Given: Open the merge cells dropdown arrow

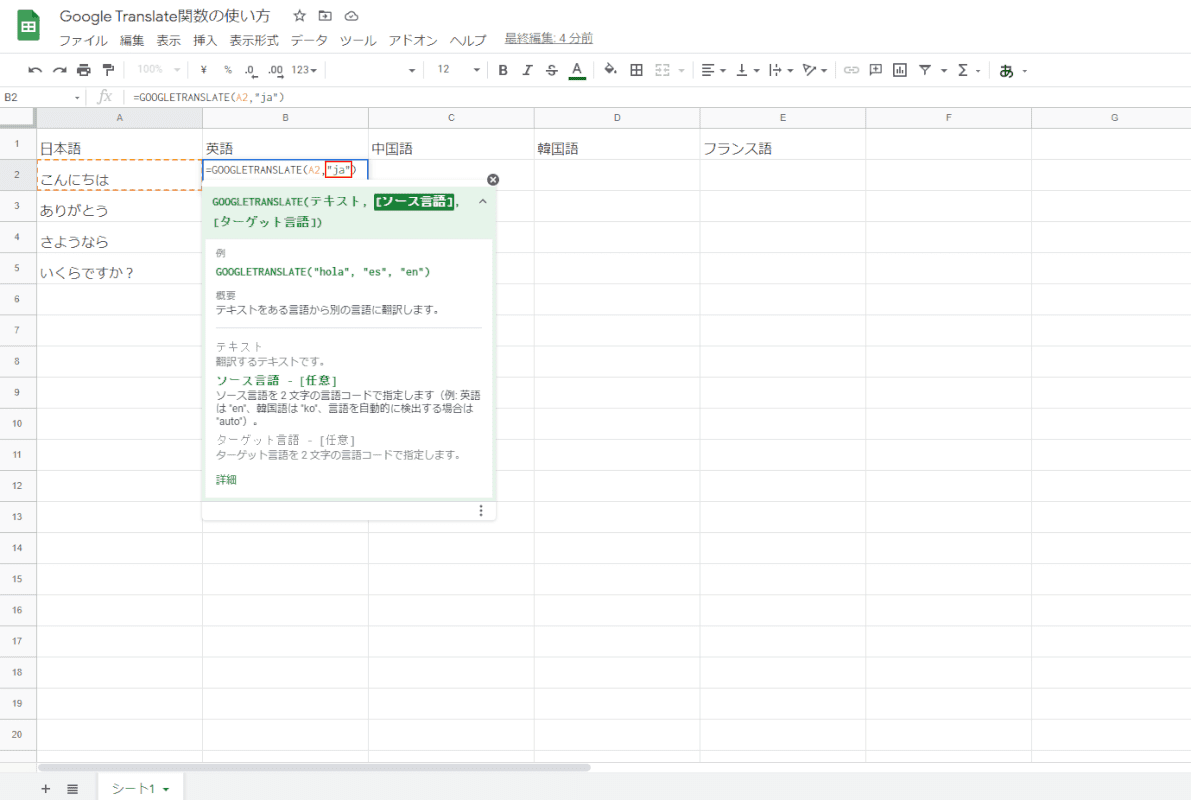Looking at the screenshot, I should tap(681, 71).
